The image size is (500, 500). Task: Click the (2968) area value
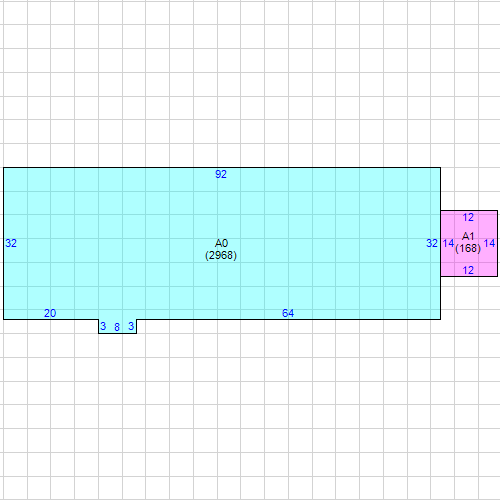(x=221, y=255)
